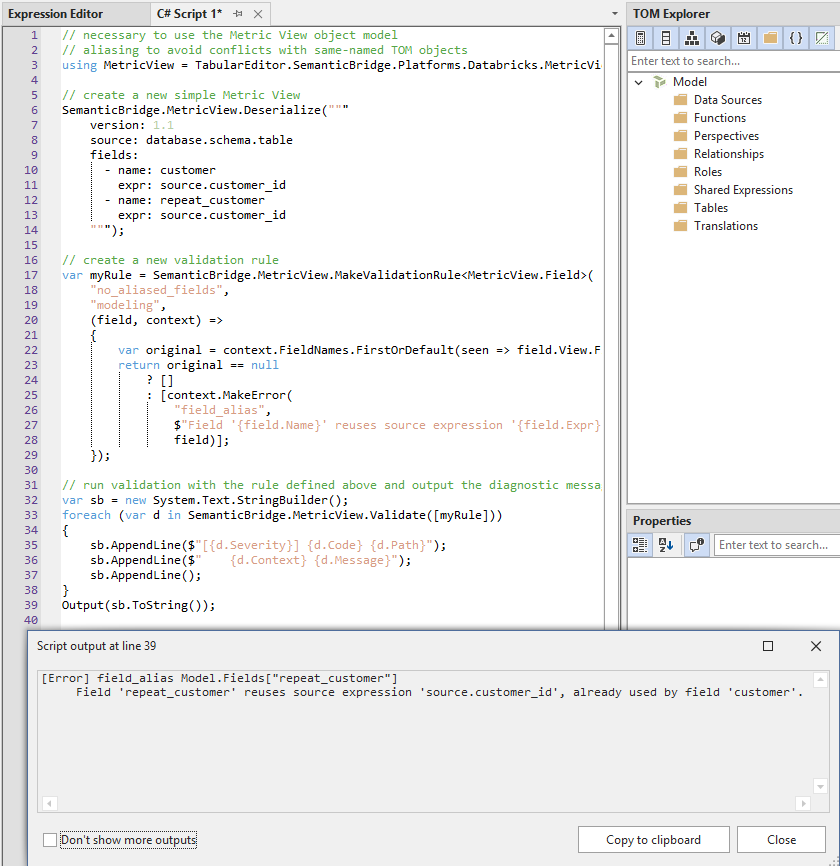Click the editor scrollbar up arrow
This screenshot has height=866, width=840.
611,36
